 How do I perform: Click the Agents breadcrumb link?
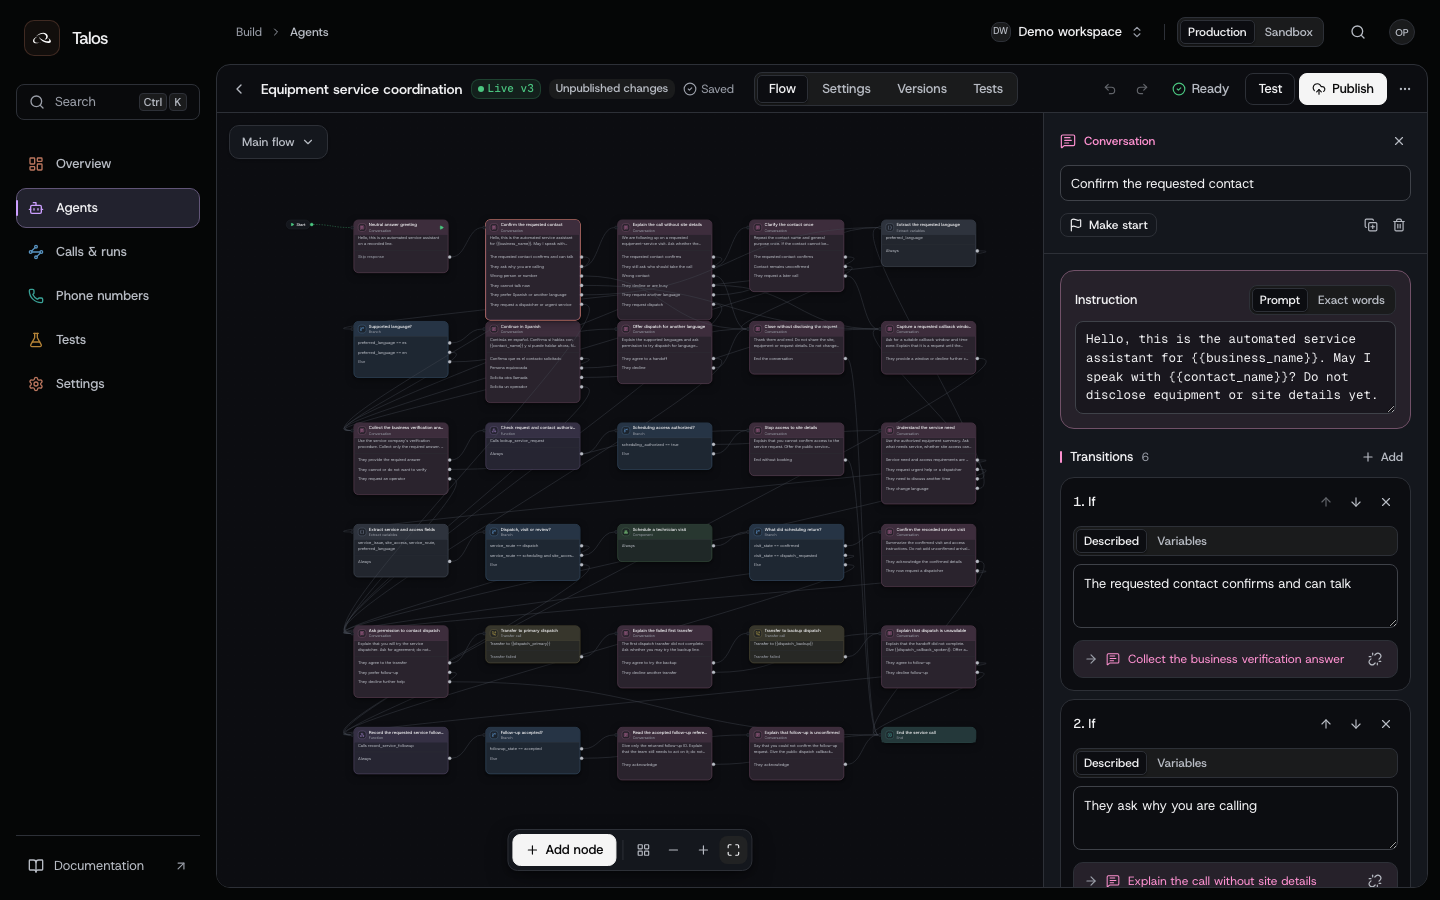coord(309,32)
